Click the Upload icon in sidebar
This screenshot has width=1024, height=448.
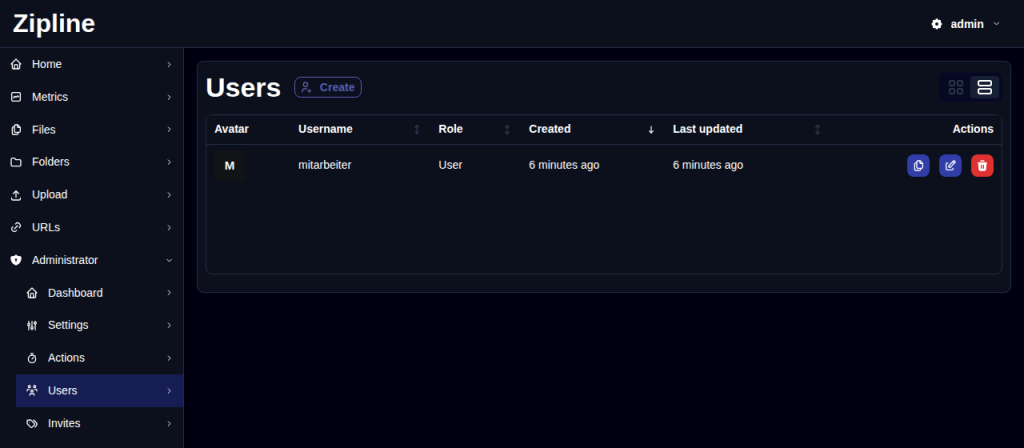tap(16, 195)
